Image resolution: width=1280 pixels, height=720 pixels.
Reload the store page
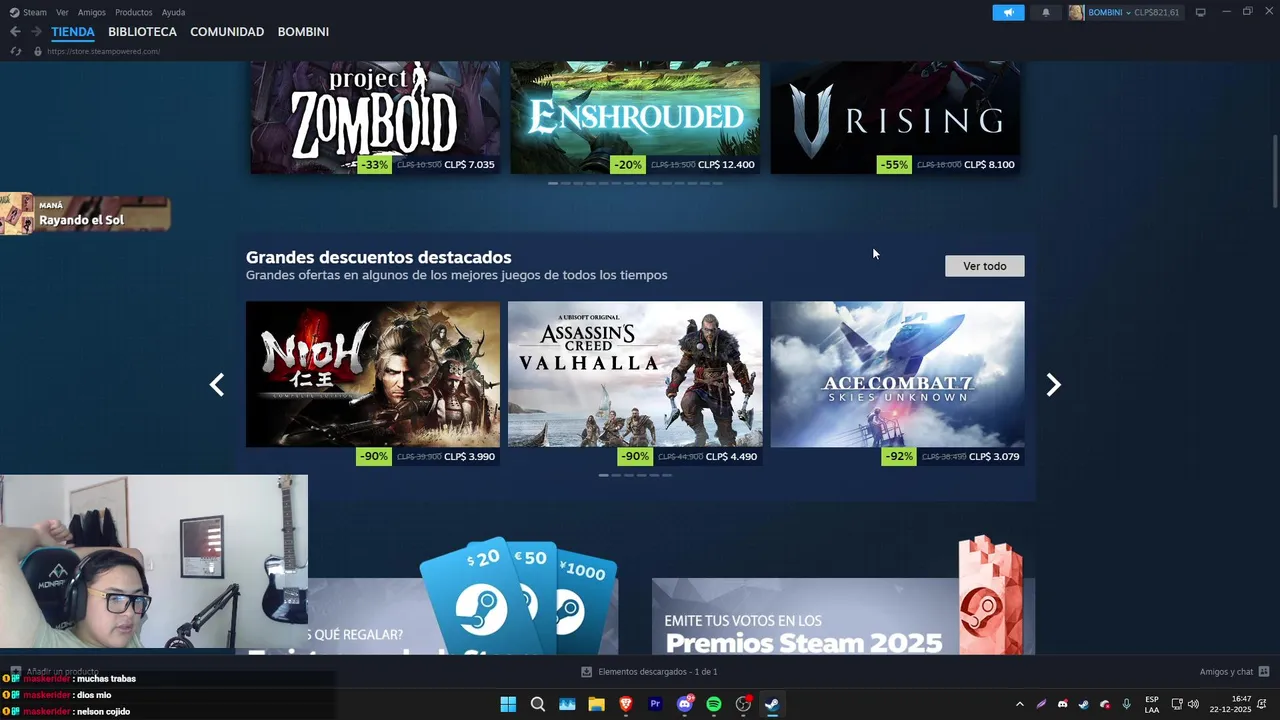[x=15, y=51]
